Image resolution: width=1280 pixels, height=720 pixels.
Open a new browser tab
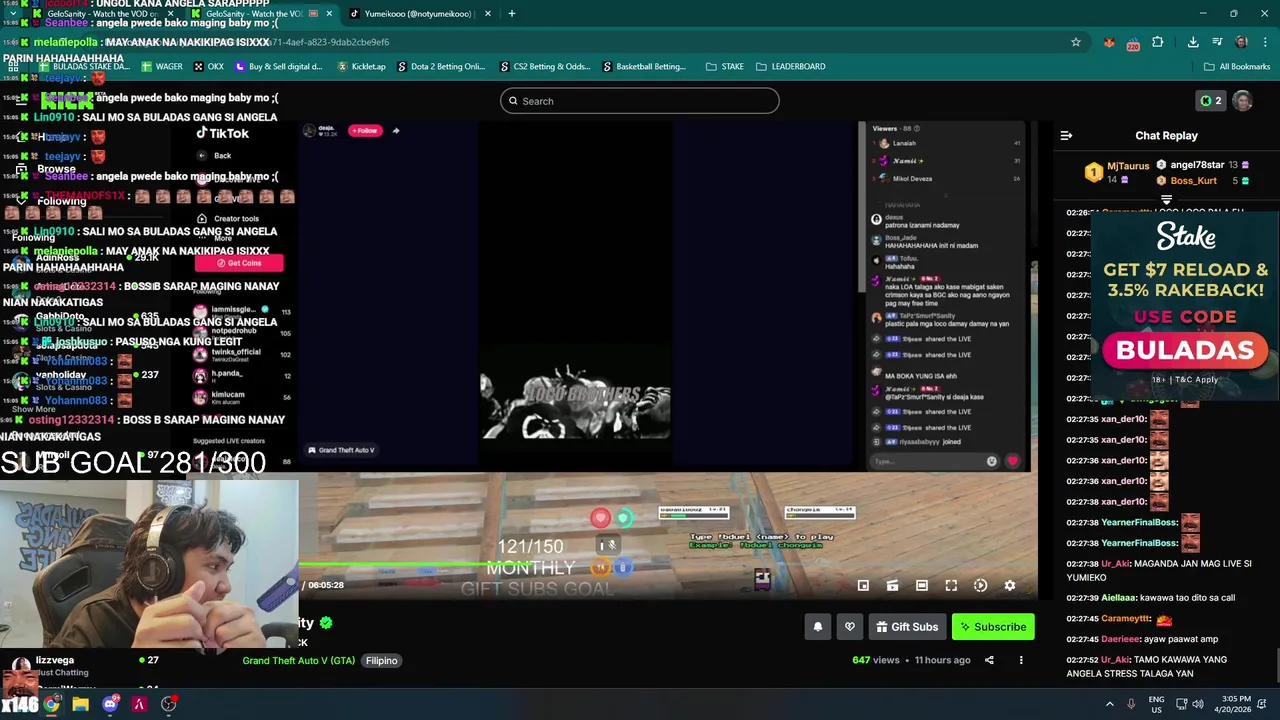pyautogui.click(x=511, y=14)
